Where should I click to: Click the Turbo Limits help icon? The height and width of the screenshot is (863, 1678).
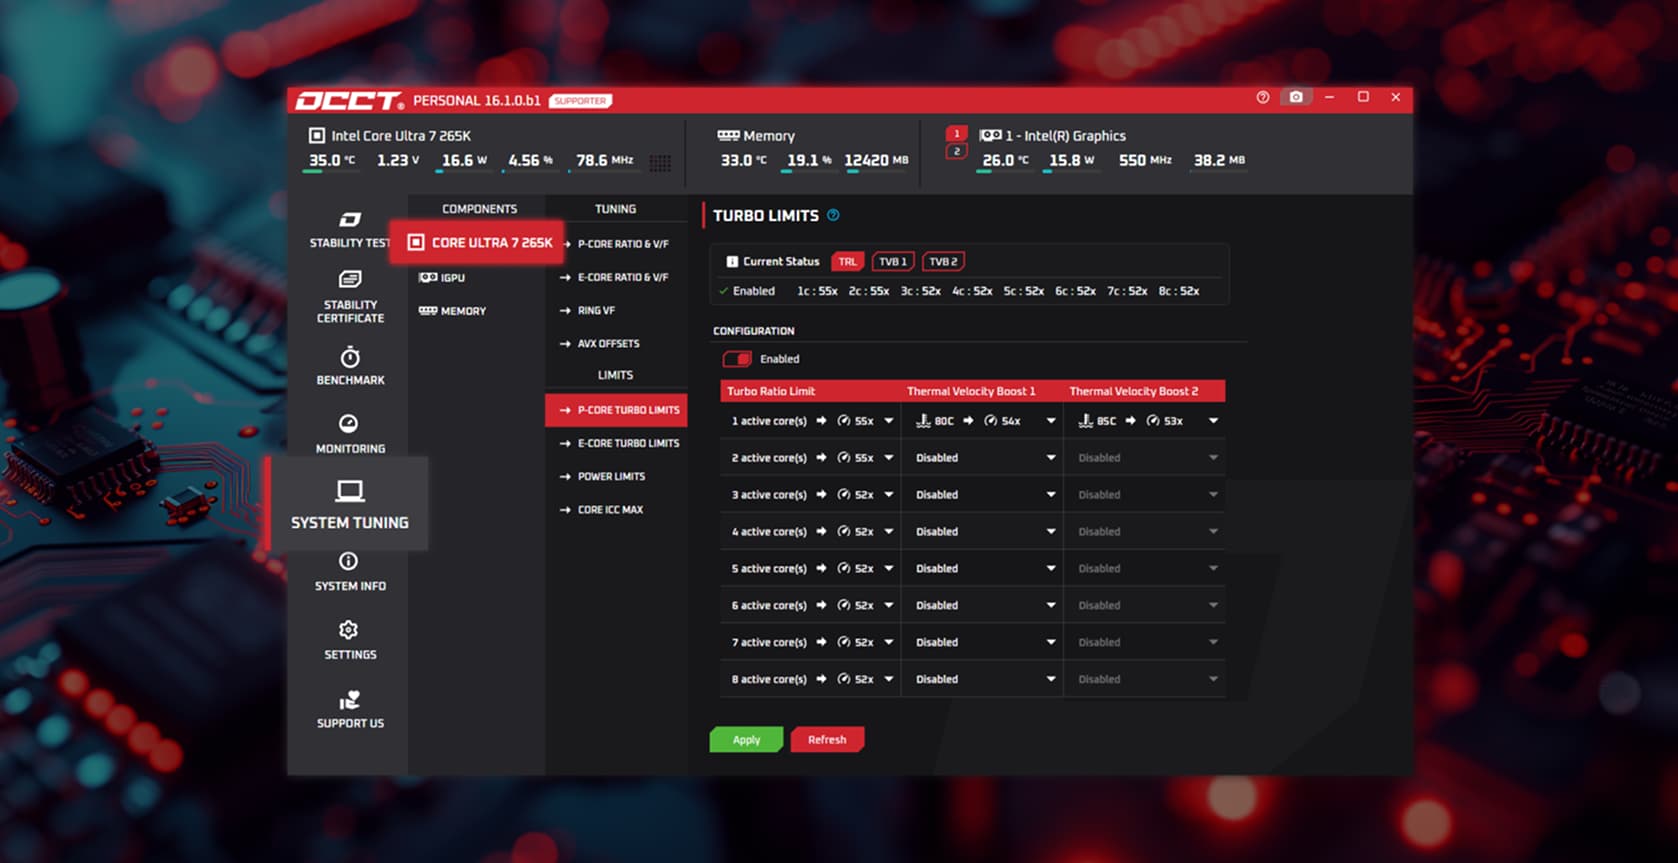point(833,215)
